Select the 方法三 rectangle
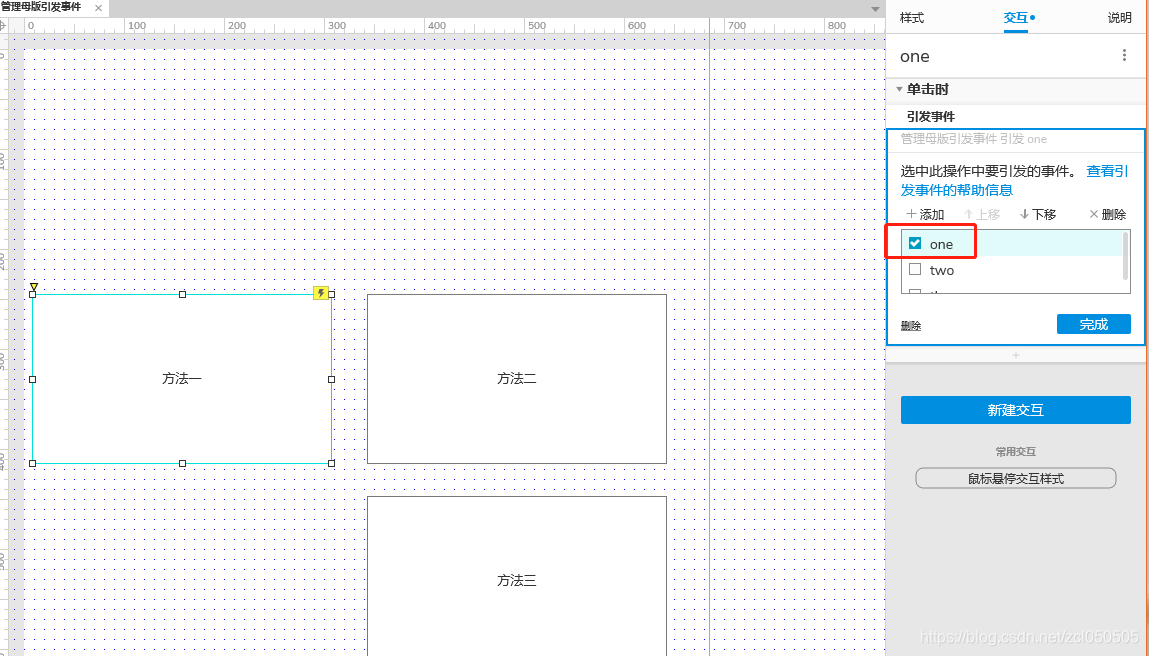 tap(517, 576)
